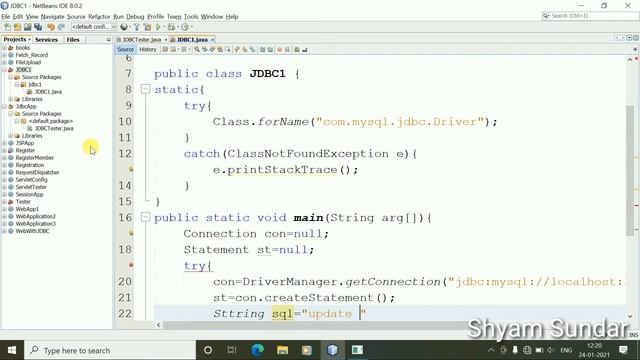Click the Open Project toolbar icon
The width and height of the screenshot is (640, 360).
coord(27,27)
